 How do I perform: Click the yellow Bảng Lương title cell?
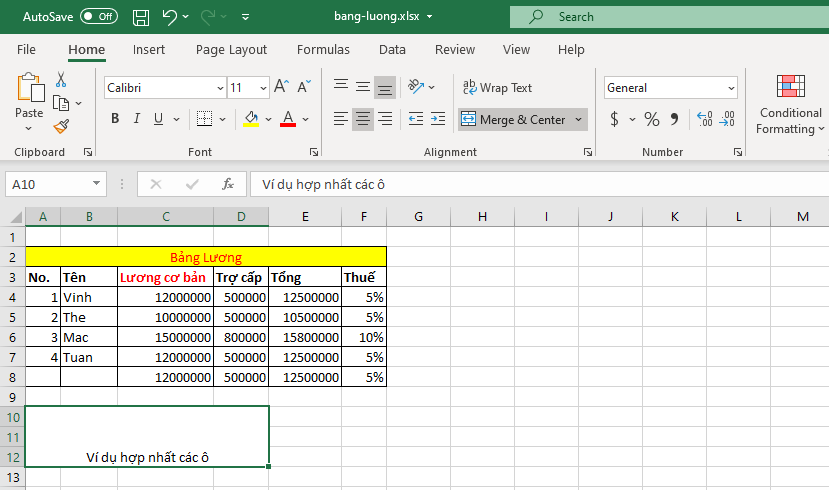[206, 257]
